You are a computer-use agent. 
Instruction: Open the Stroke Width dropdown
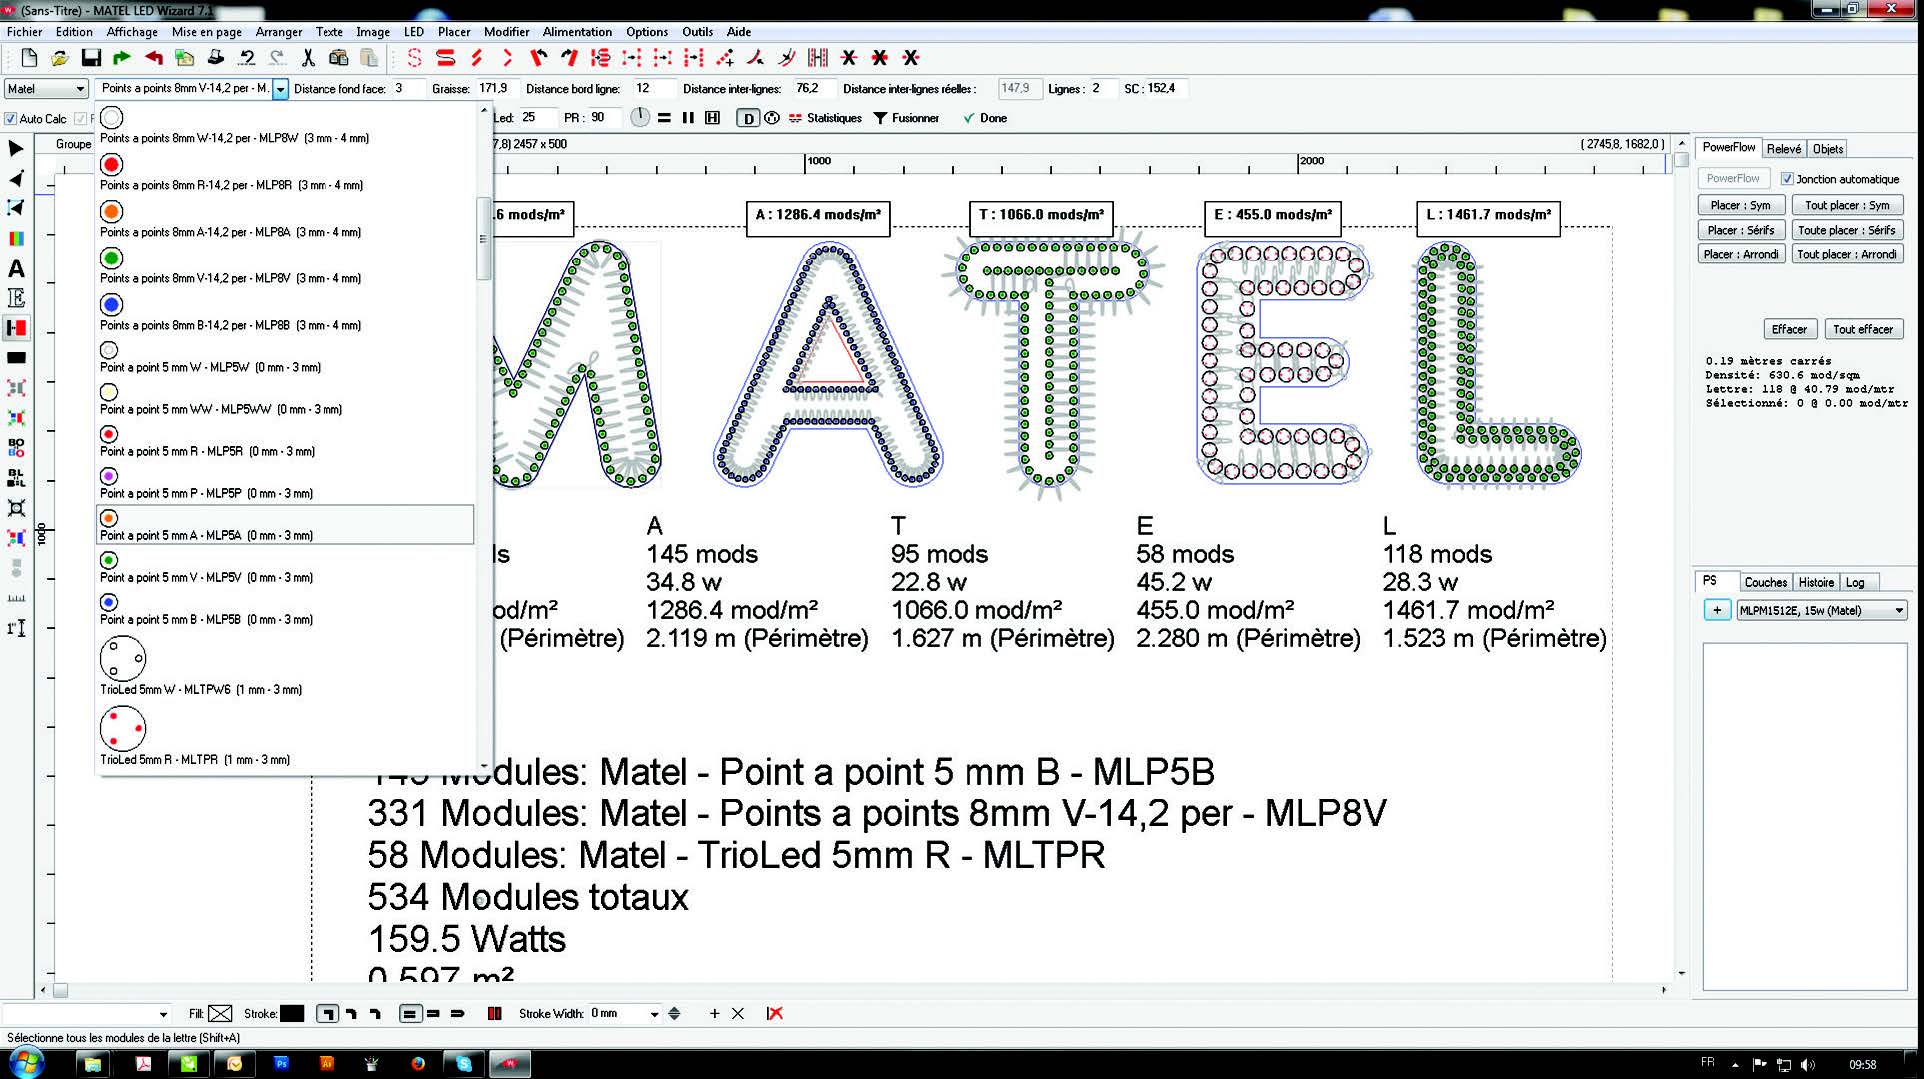654,1014
